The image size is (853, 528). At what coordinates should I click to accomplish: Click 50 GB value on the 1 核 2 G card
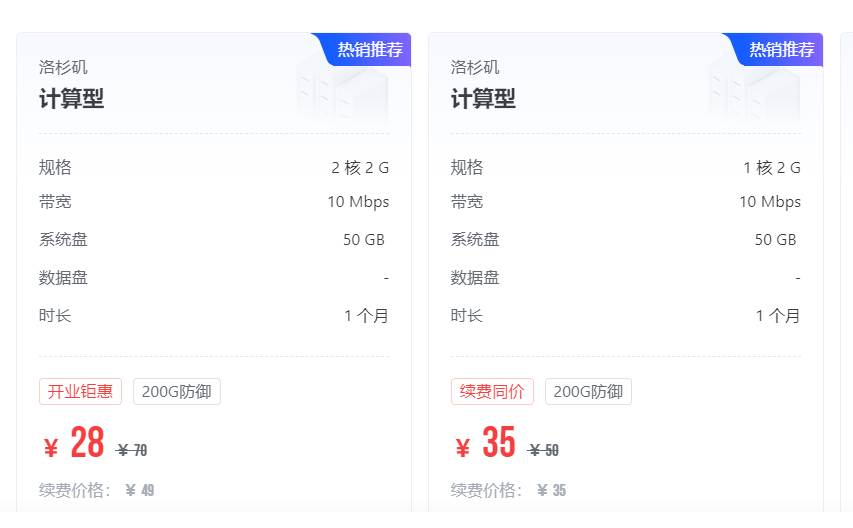(776, 240)
